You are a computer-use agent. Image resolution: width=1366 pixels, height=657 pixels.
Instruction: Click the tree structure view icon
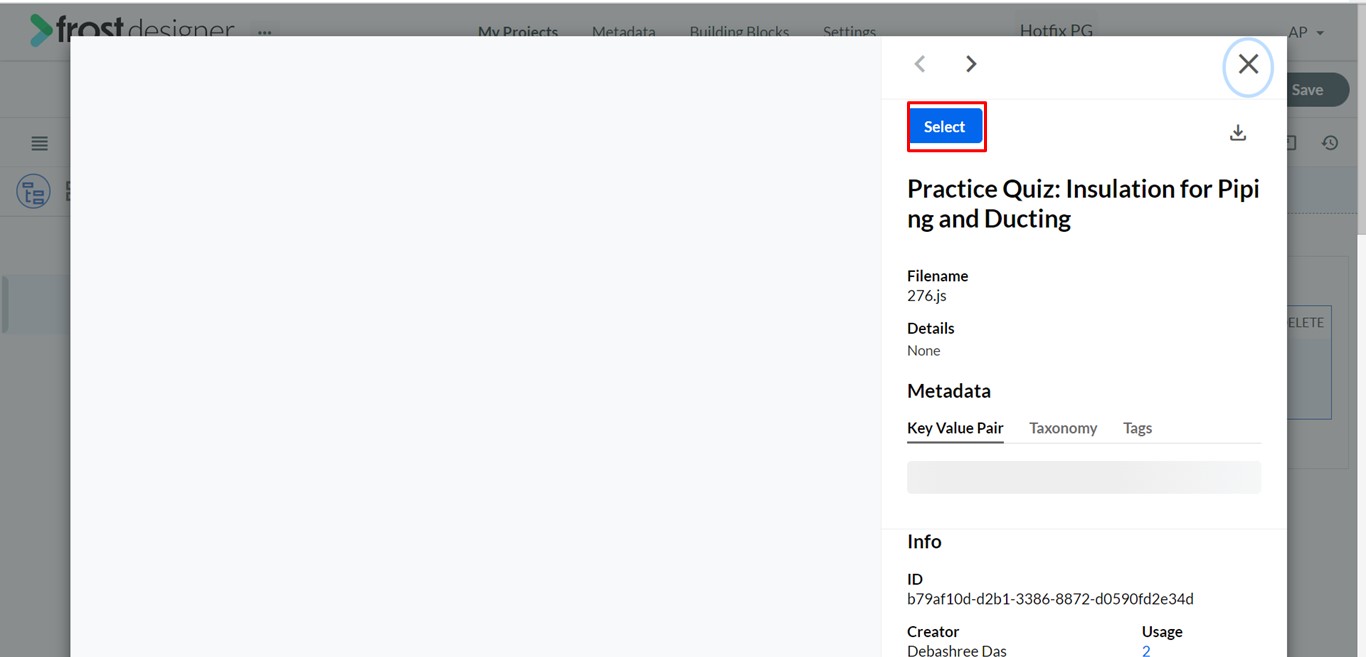click(x=33, y=192)
